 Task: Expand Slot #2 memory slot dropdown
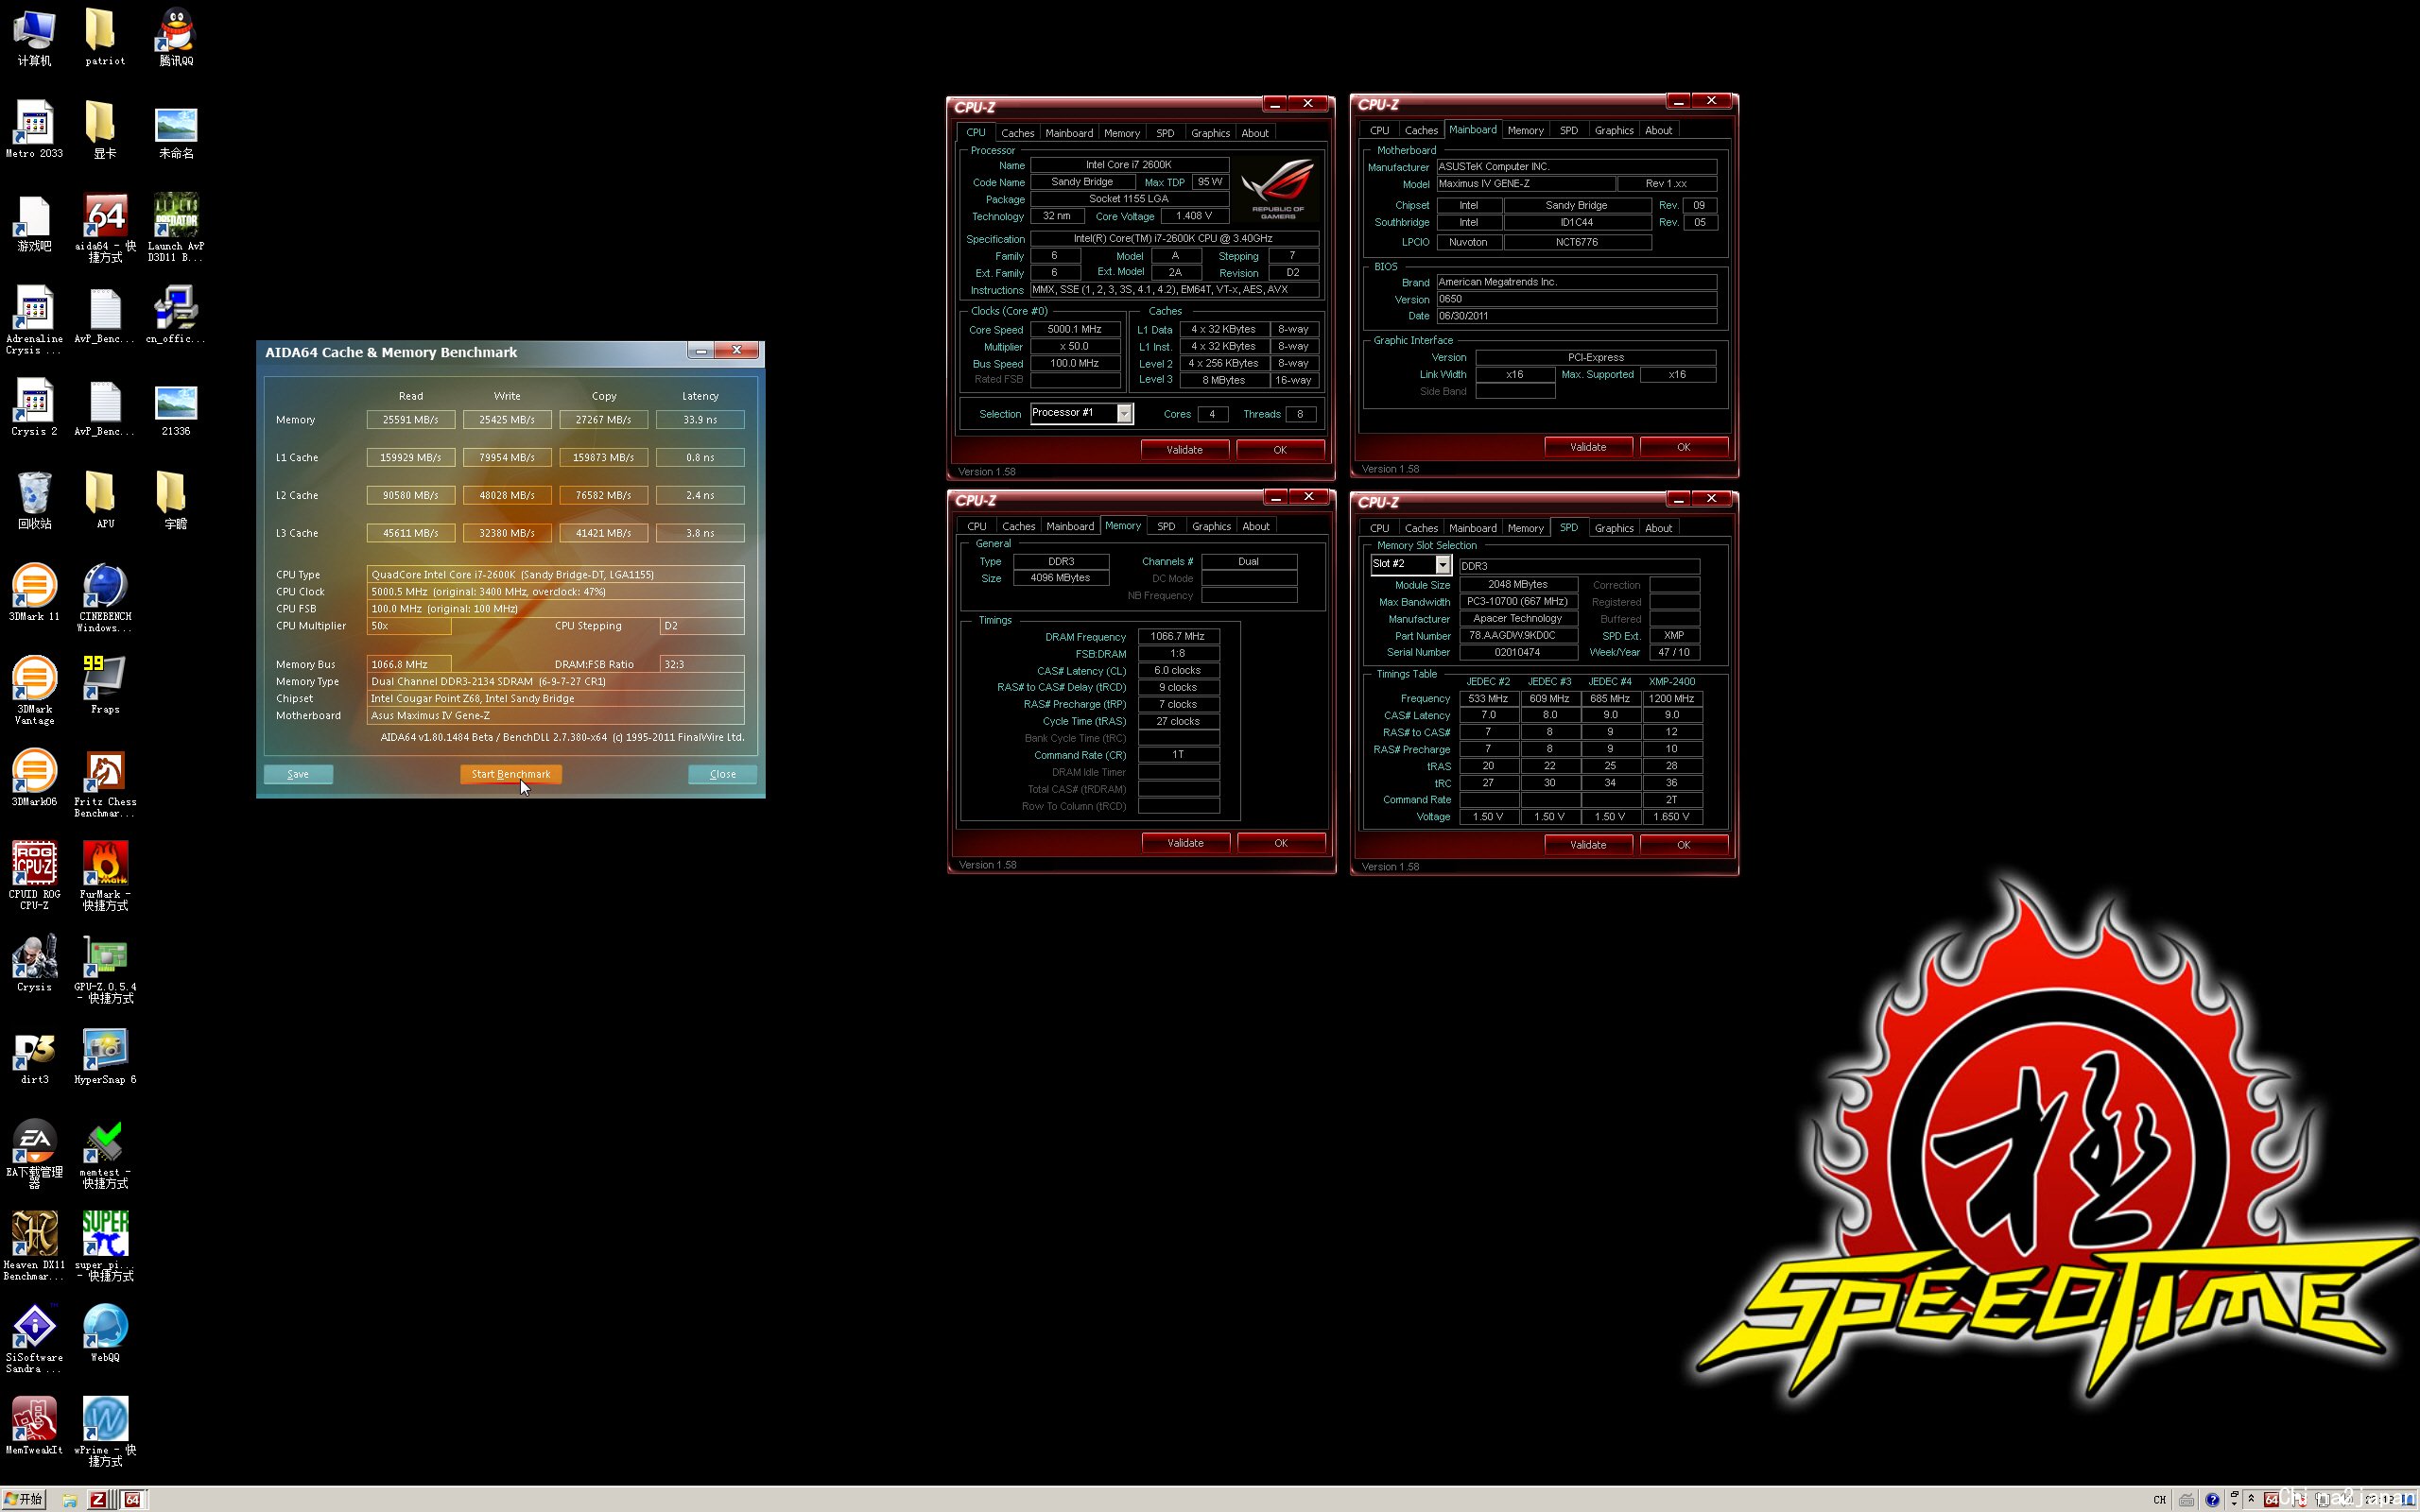tap(1442, 565)
